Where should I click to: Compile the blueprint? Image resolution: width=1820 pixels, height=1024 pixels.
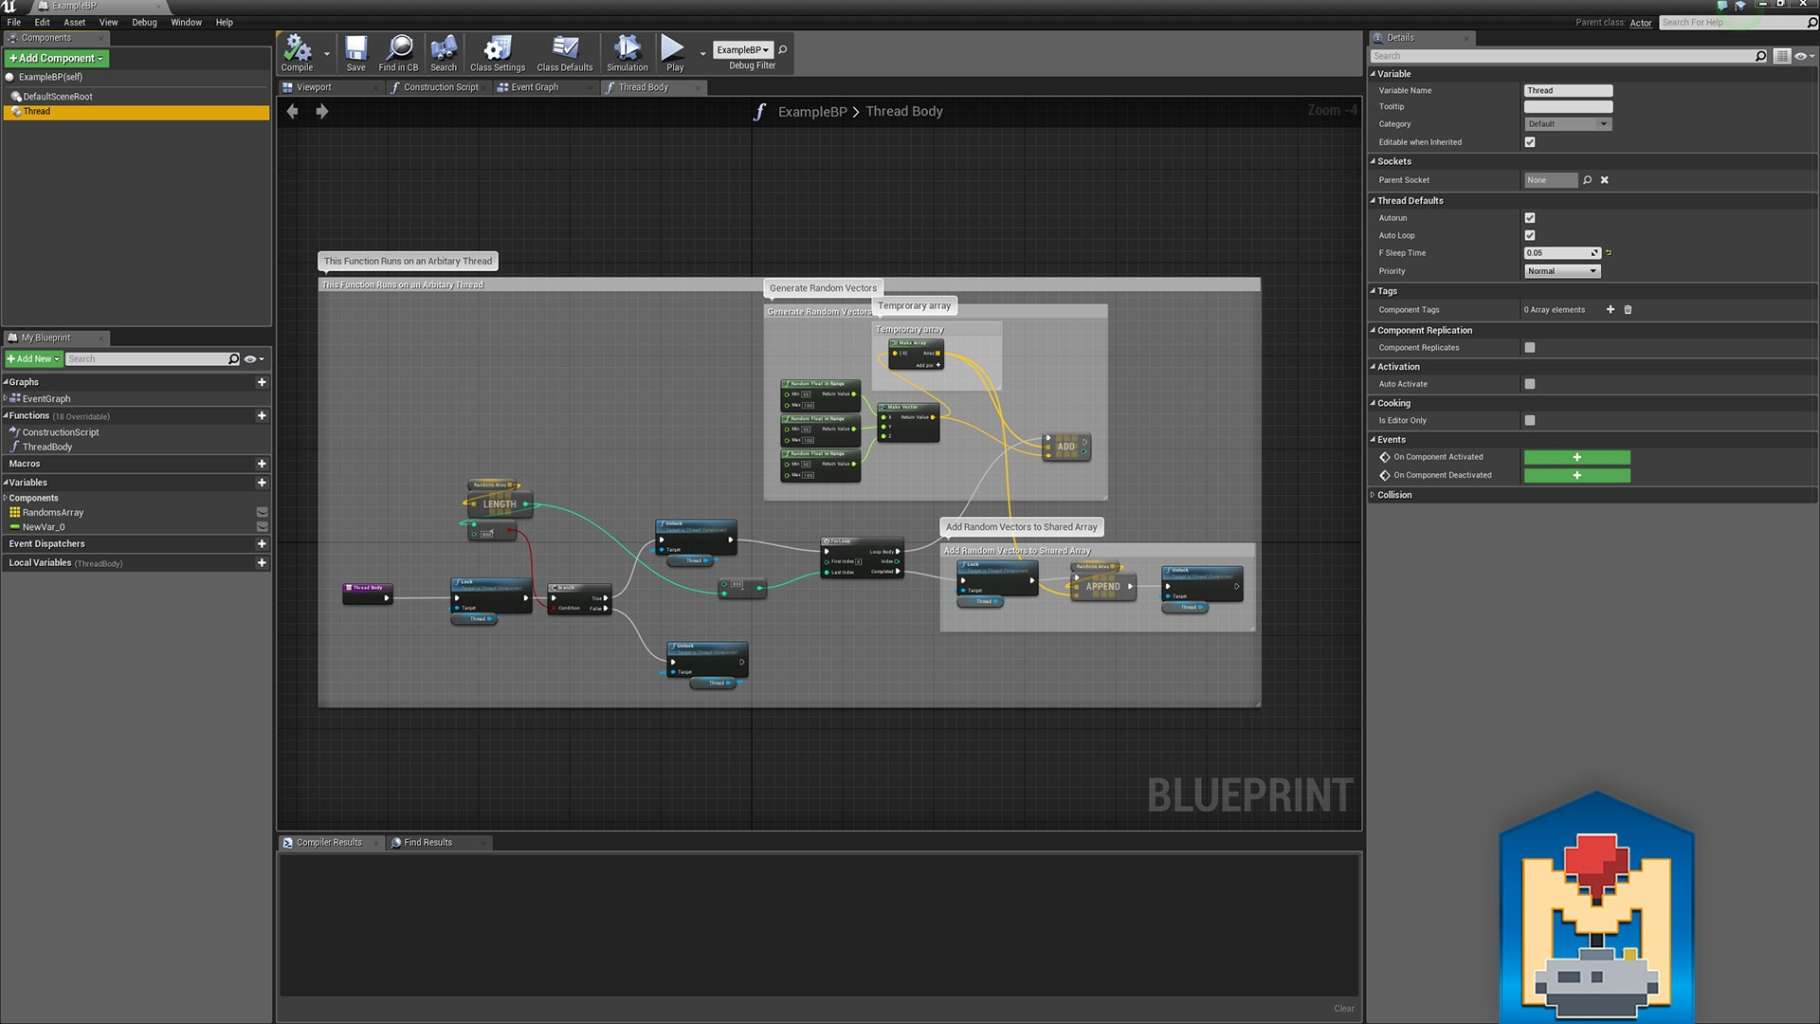click(297, 53)
